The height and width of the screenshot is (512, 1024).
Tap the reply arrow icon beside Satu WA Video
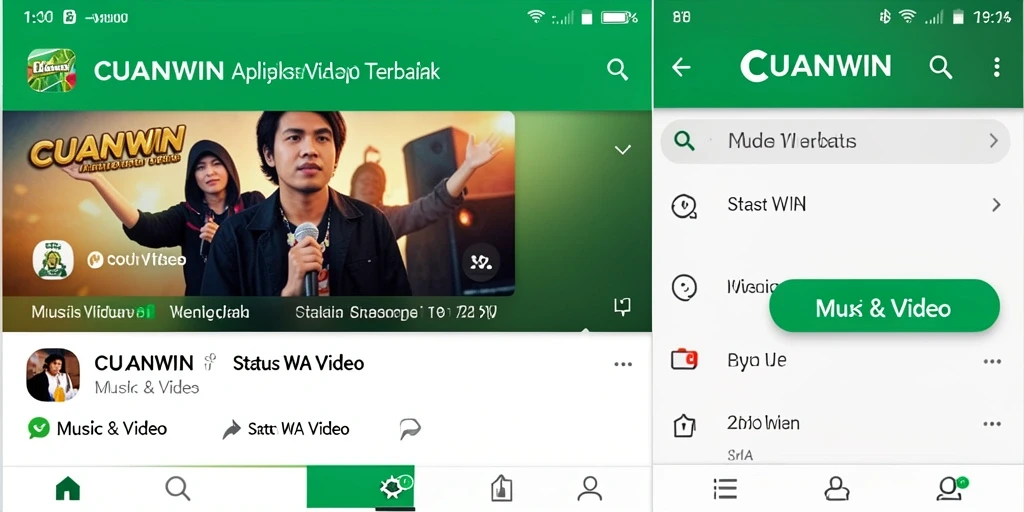[410, 429]
